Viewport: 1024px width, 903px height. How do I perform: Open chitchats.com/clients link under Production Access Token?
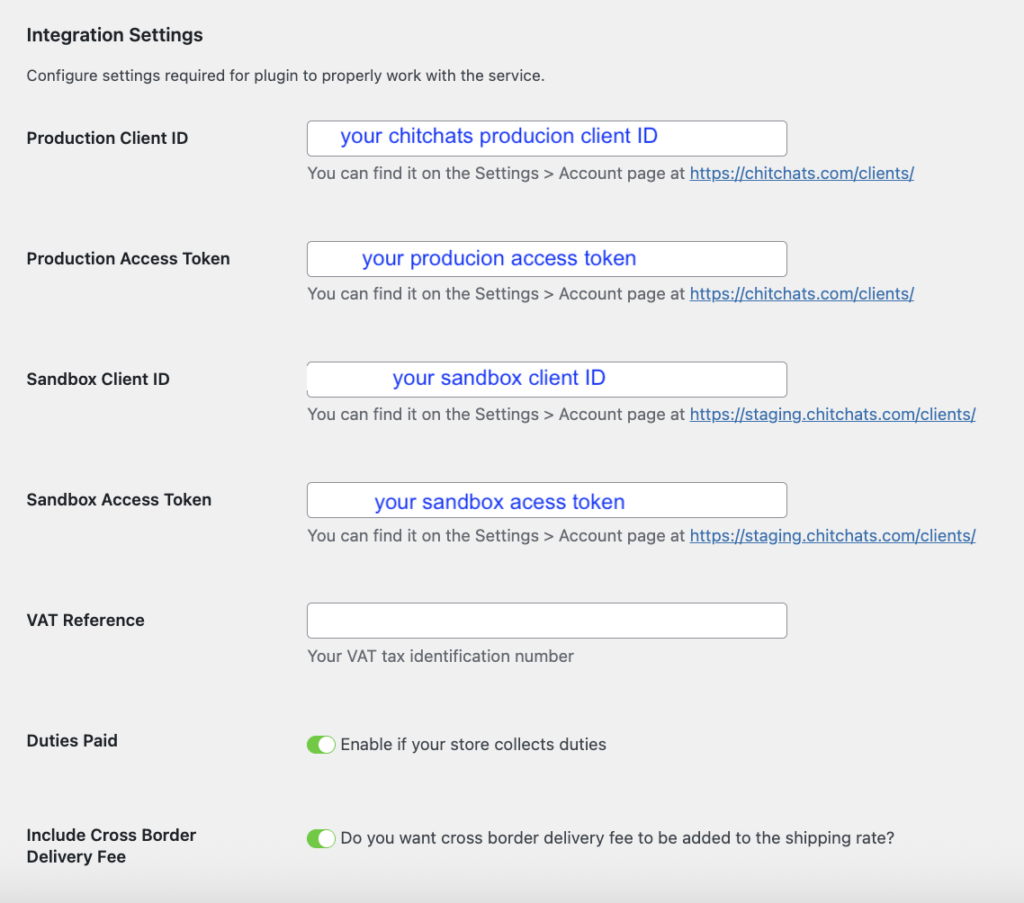click(801, 294)
